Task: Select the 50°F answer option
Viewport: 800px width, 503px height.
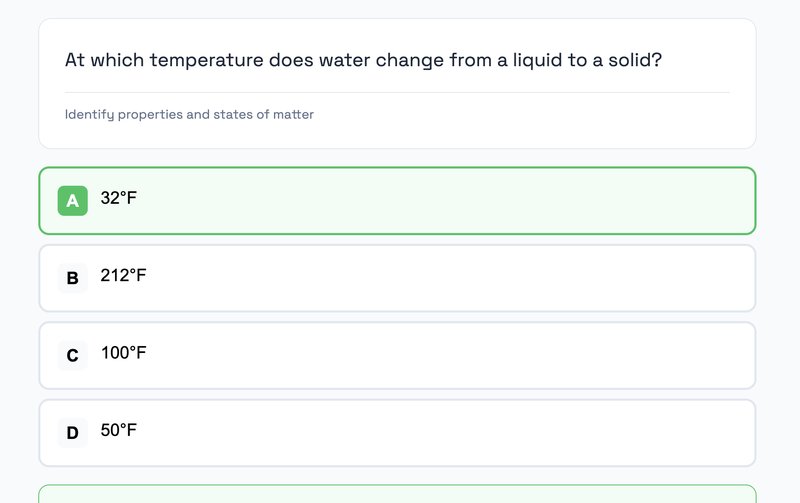Action: (x=397, y=433)
